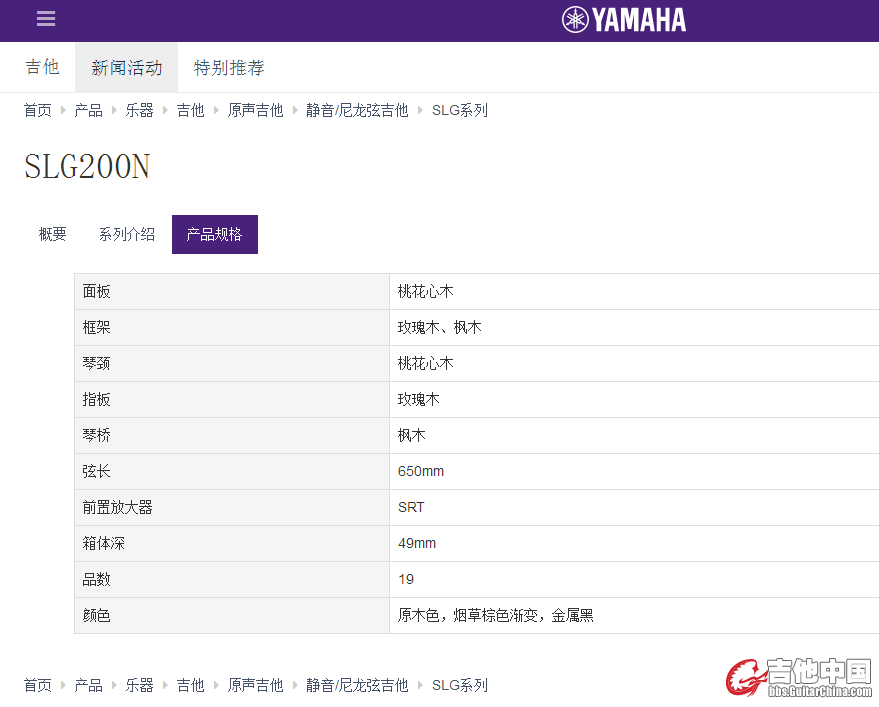Select the SRT preamp value
879x707 pixels.
(411, 507)
